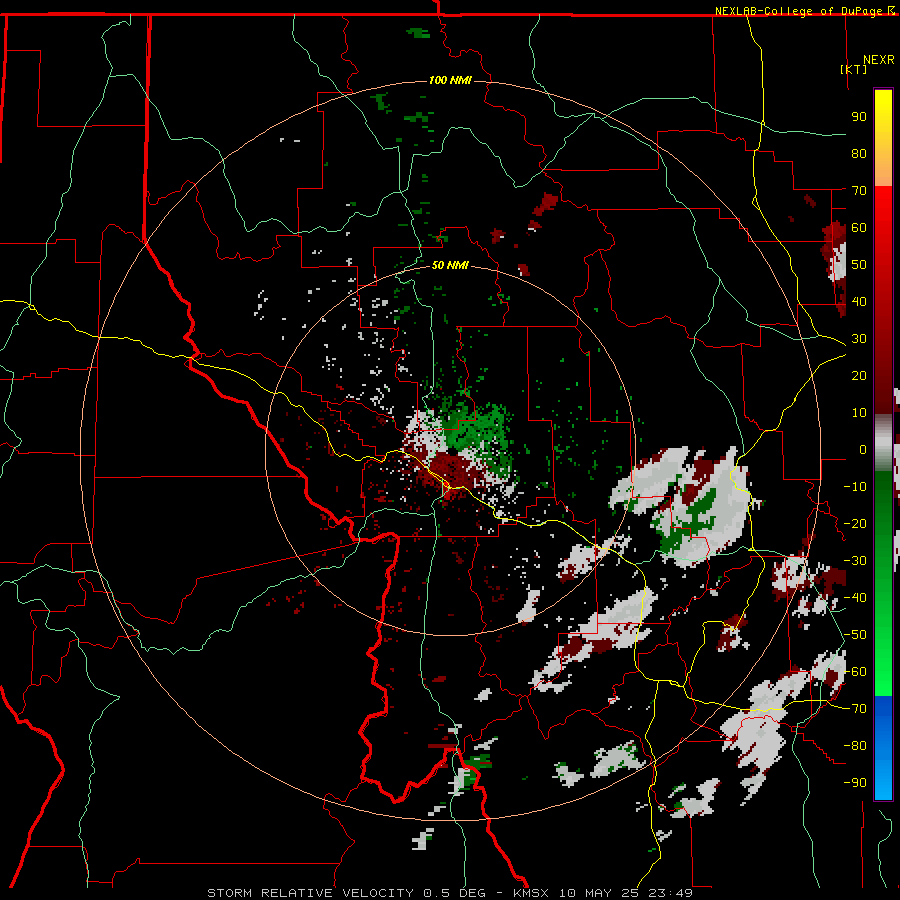Image resolution: width=900 pixels, height=900 pixels.
Task: Click the Storm Relative Velocity KMSX caption
Action: (x=450, y=893)
